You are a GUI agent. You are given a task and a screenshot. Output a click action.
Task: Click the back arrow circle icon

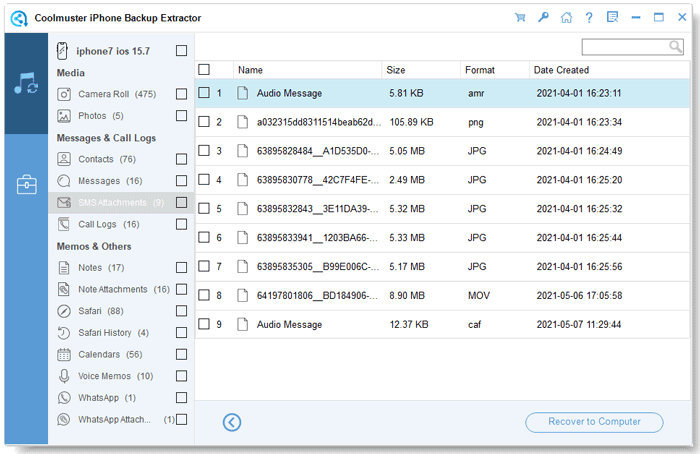pos(232,422)
